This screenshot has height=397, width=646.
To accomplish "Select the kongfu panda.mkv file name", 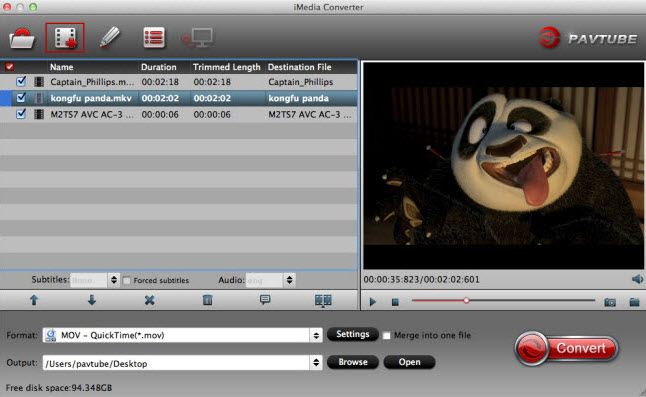I will [x=91, y=98].
